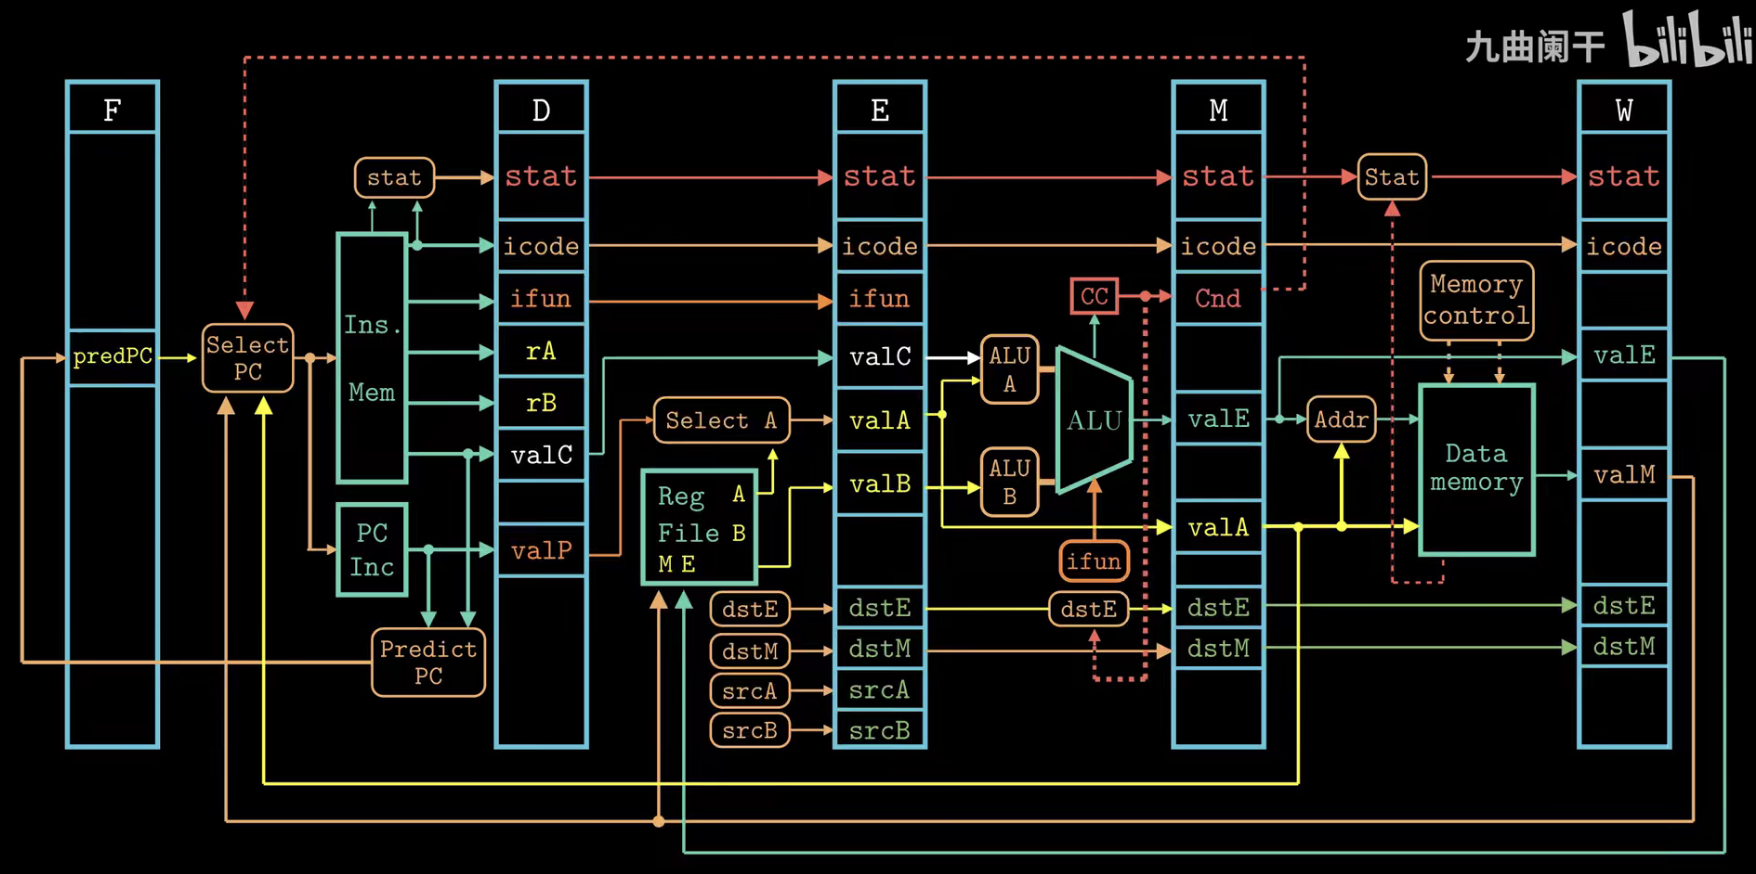Image resolution: width=1756 pixels, height=874 pixels.
Task: Select the ALU trapezoid unit
Action: click(1094, 420)
